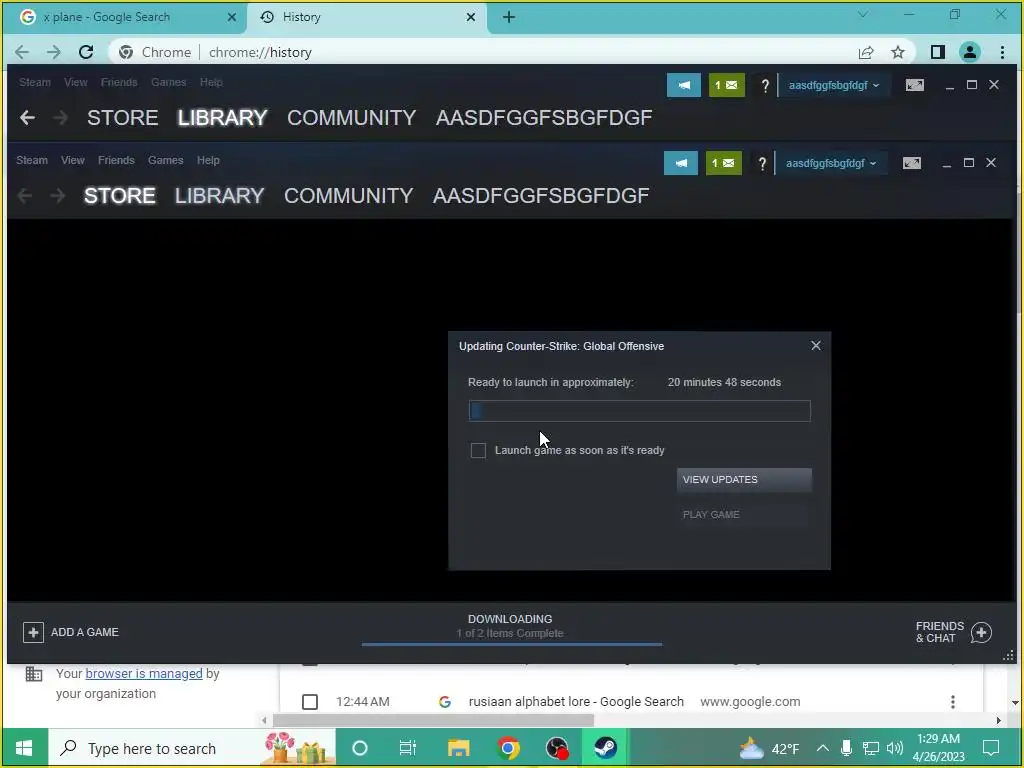This screenshot has width=1024, height=768.
Task: Click the help question mark in rear Steam window
Action: (x=765, y=85)
